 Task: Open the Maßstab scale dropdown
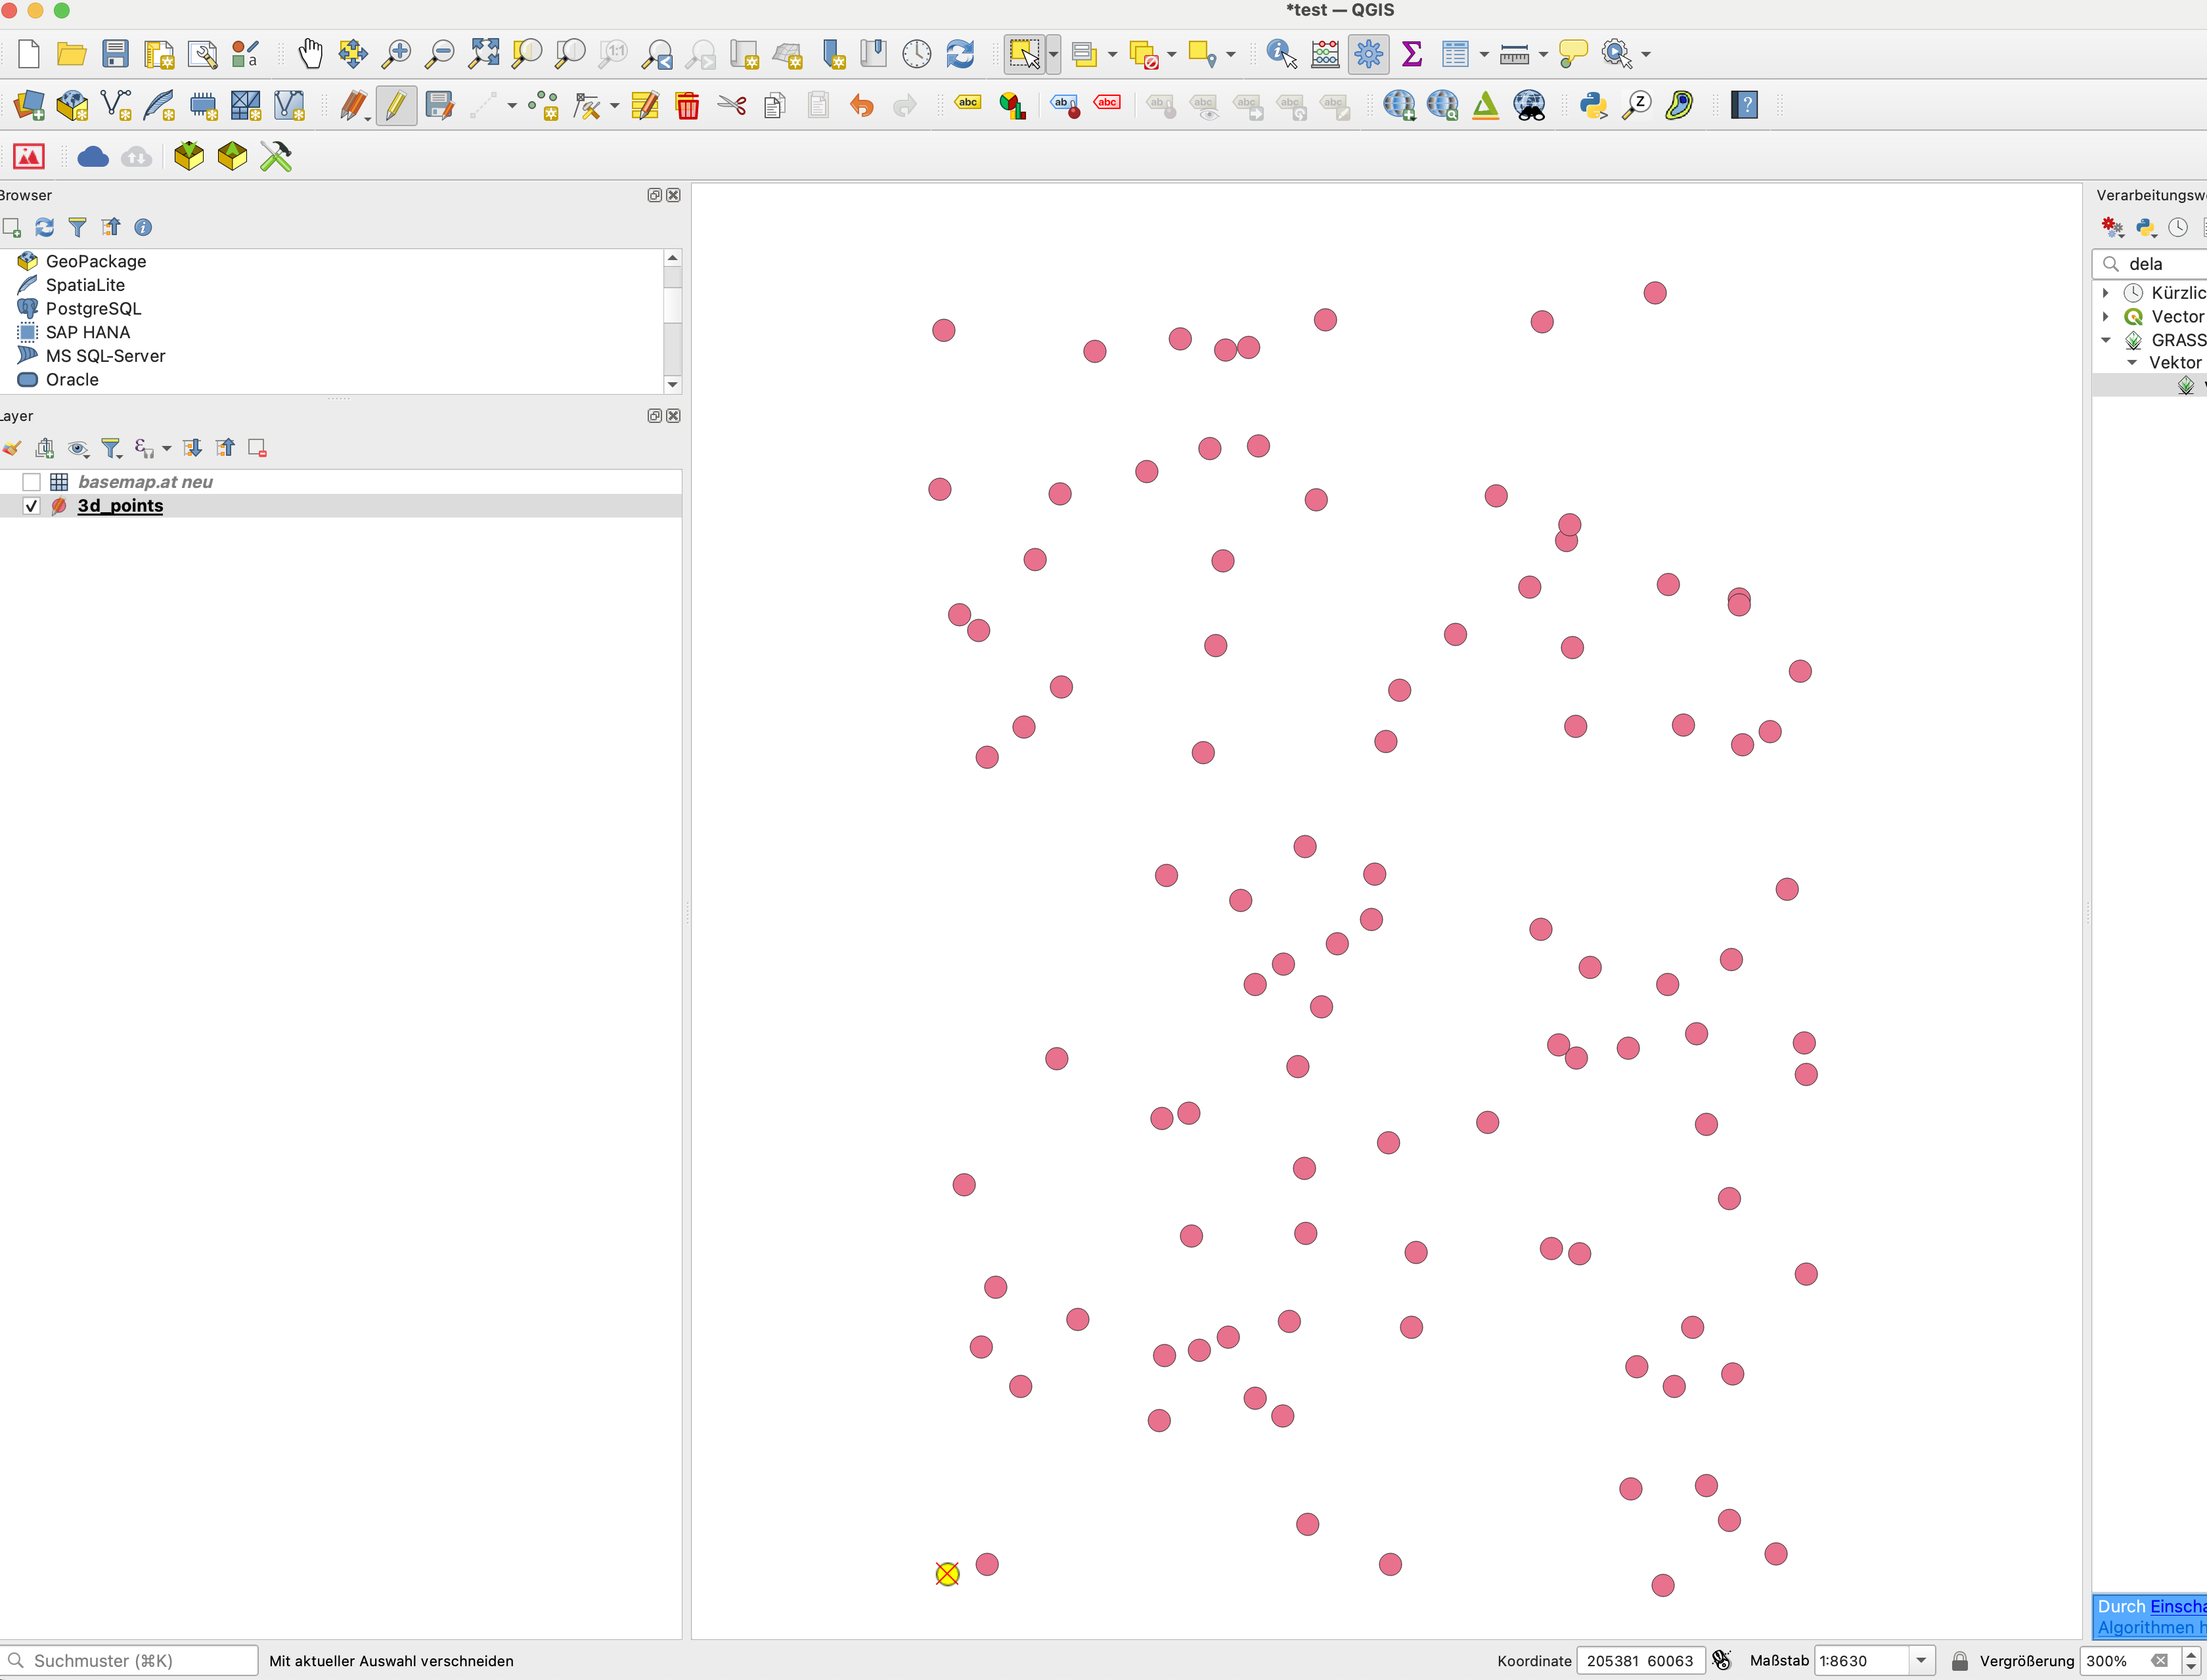(1922, 1660)
